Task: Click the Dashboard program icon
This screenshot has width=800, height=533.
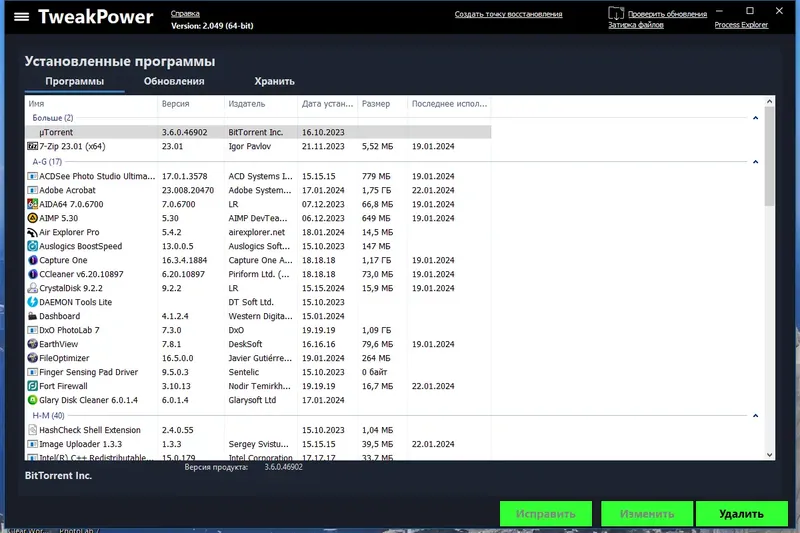Action: tap(32, 316)
